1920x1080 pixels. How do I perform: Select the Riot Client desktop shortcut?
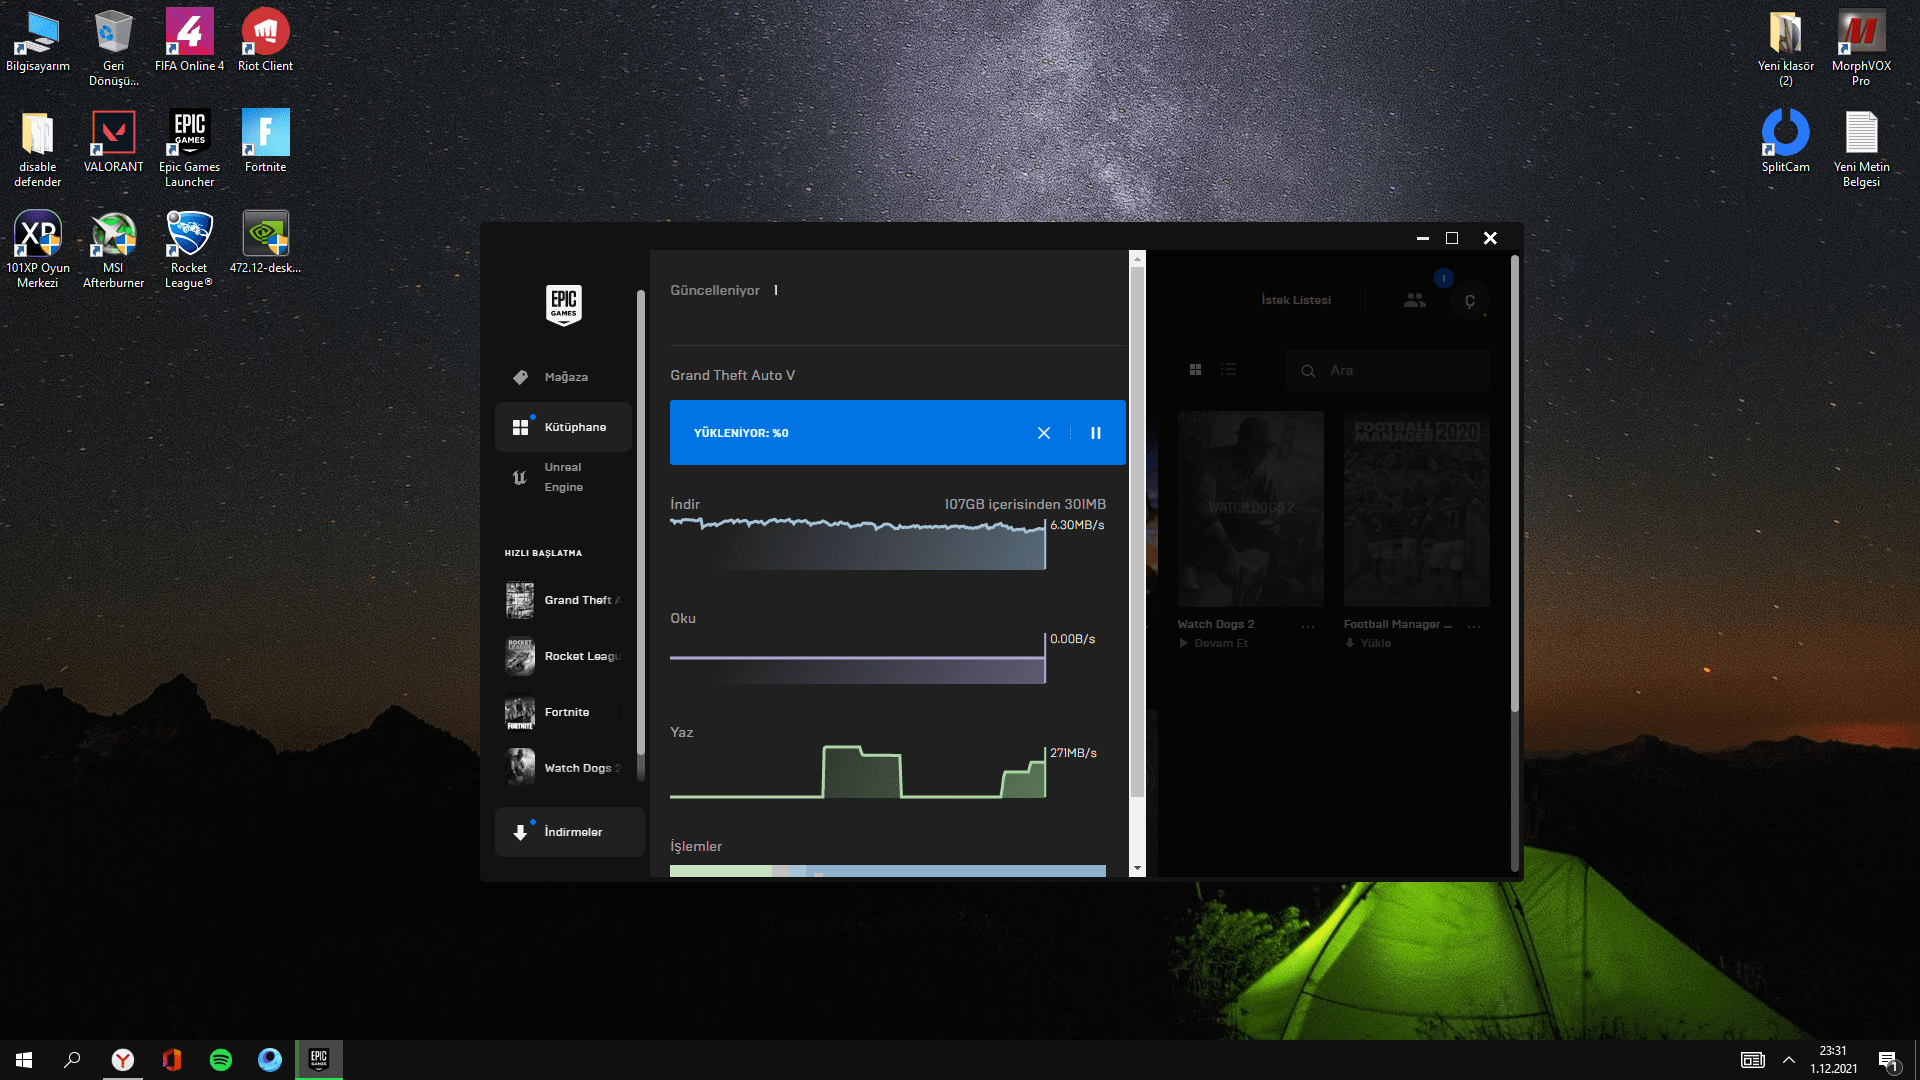[265, 42]
